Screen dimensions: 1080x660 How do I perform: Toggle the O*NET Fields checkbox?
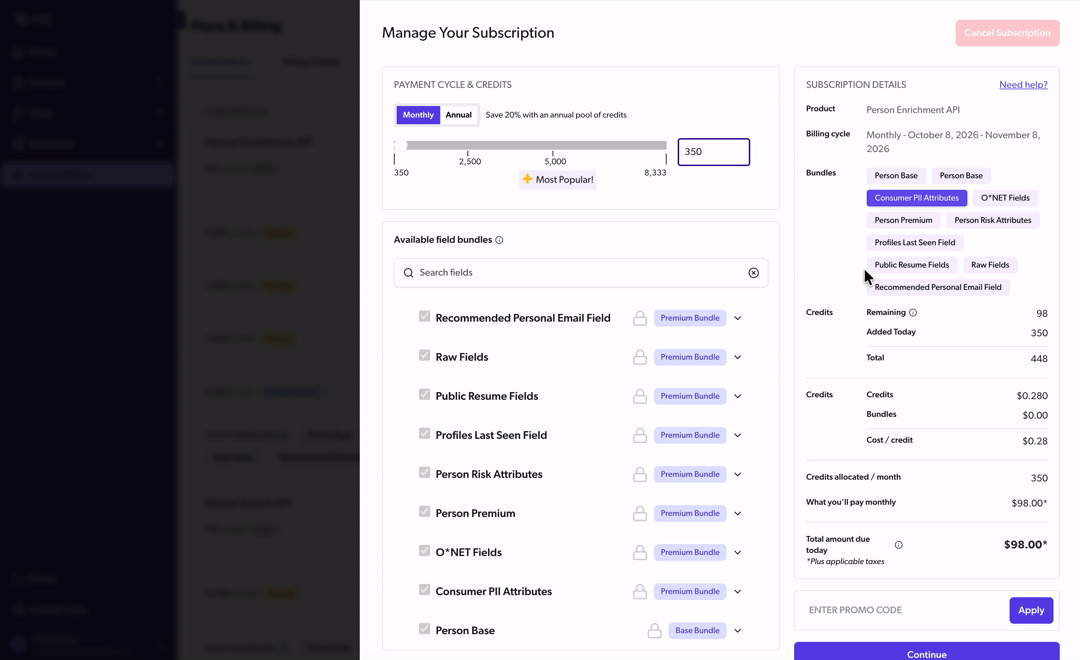424,550
